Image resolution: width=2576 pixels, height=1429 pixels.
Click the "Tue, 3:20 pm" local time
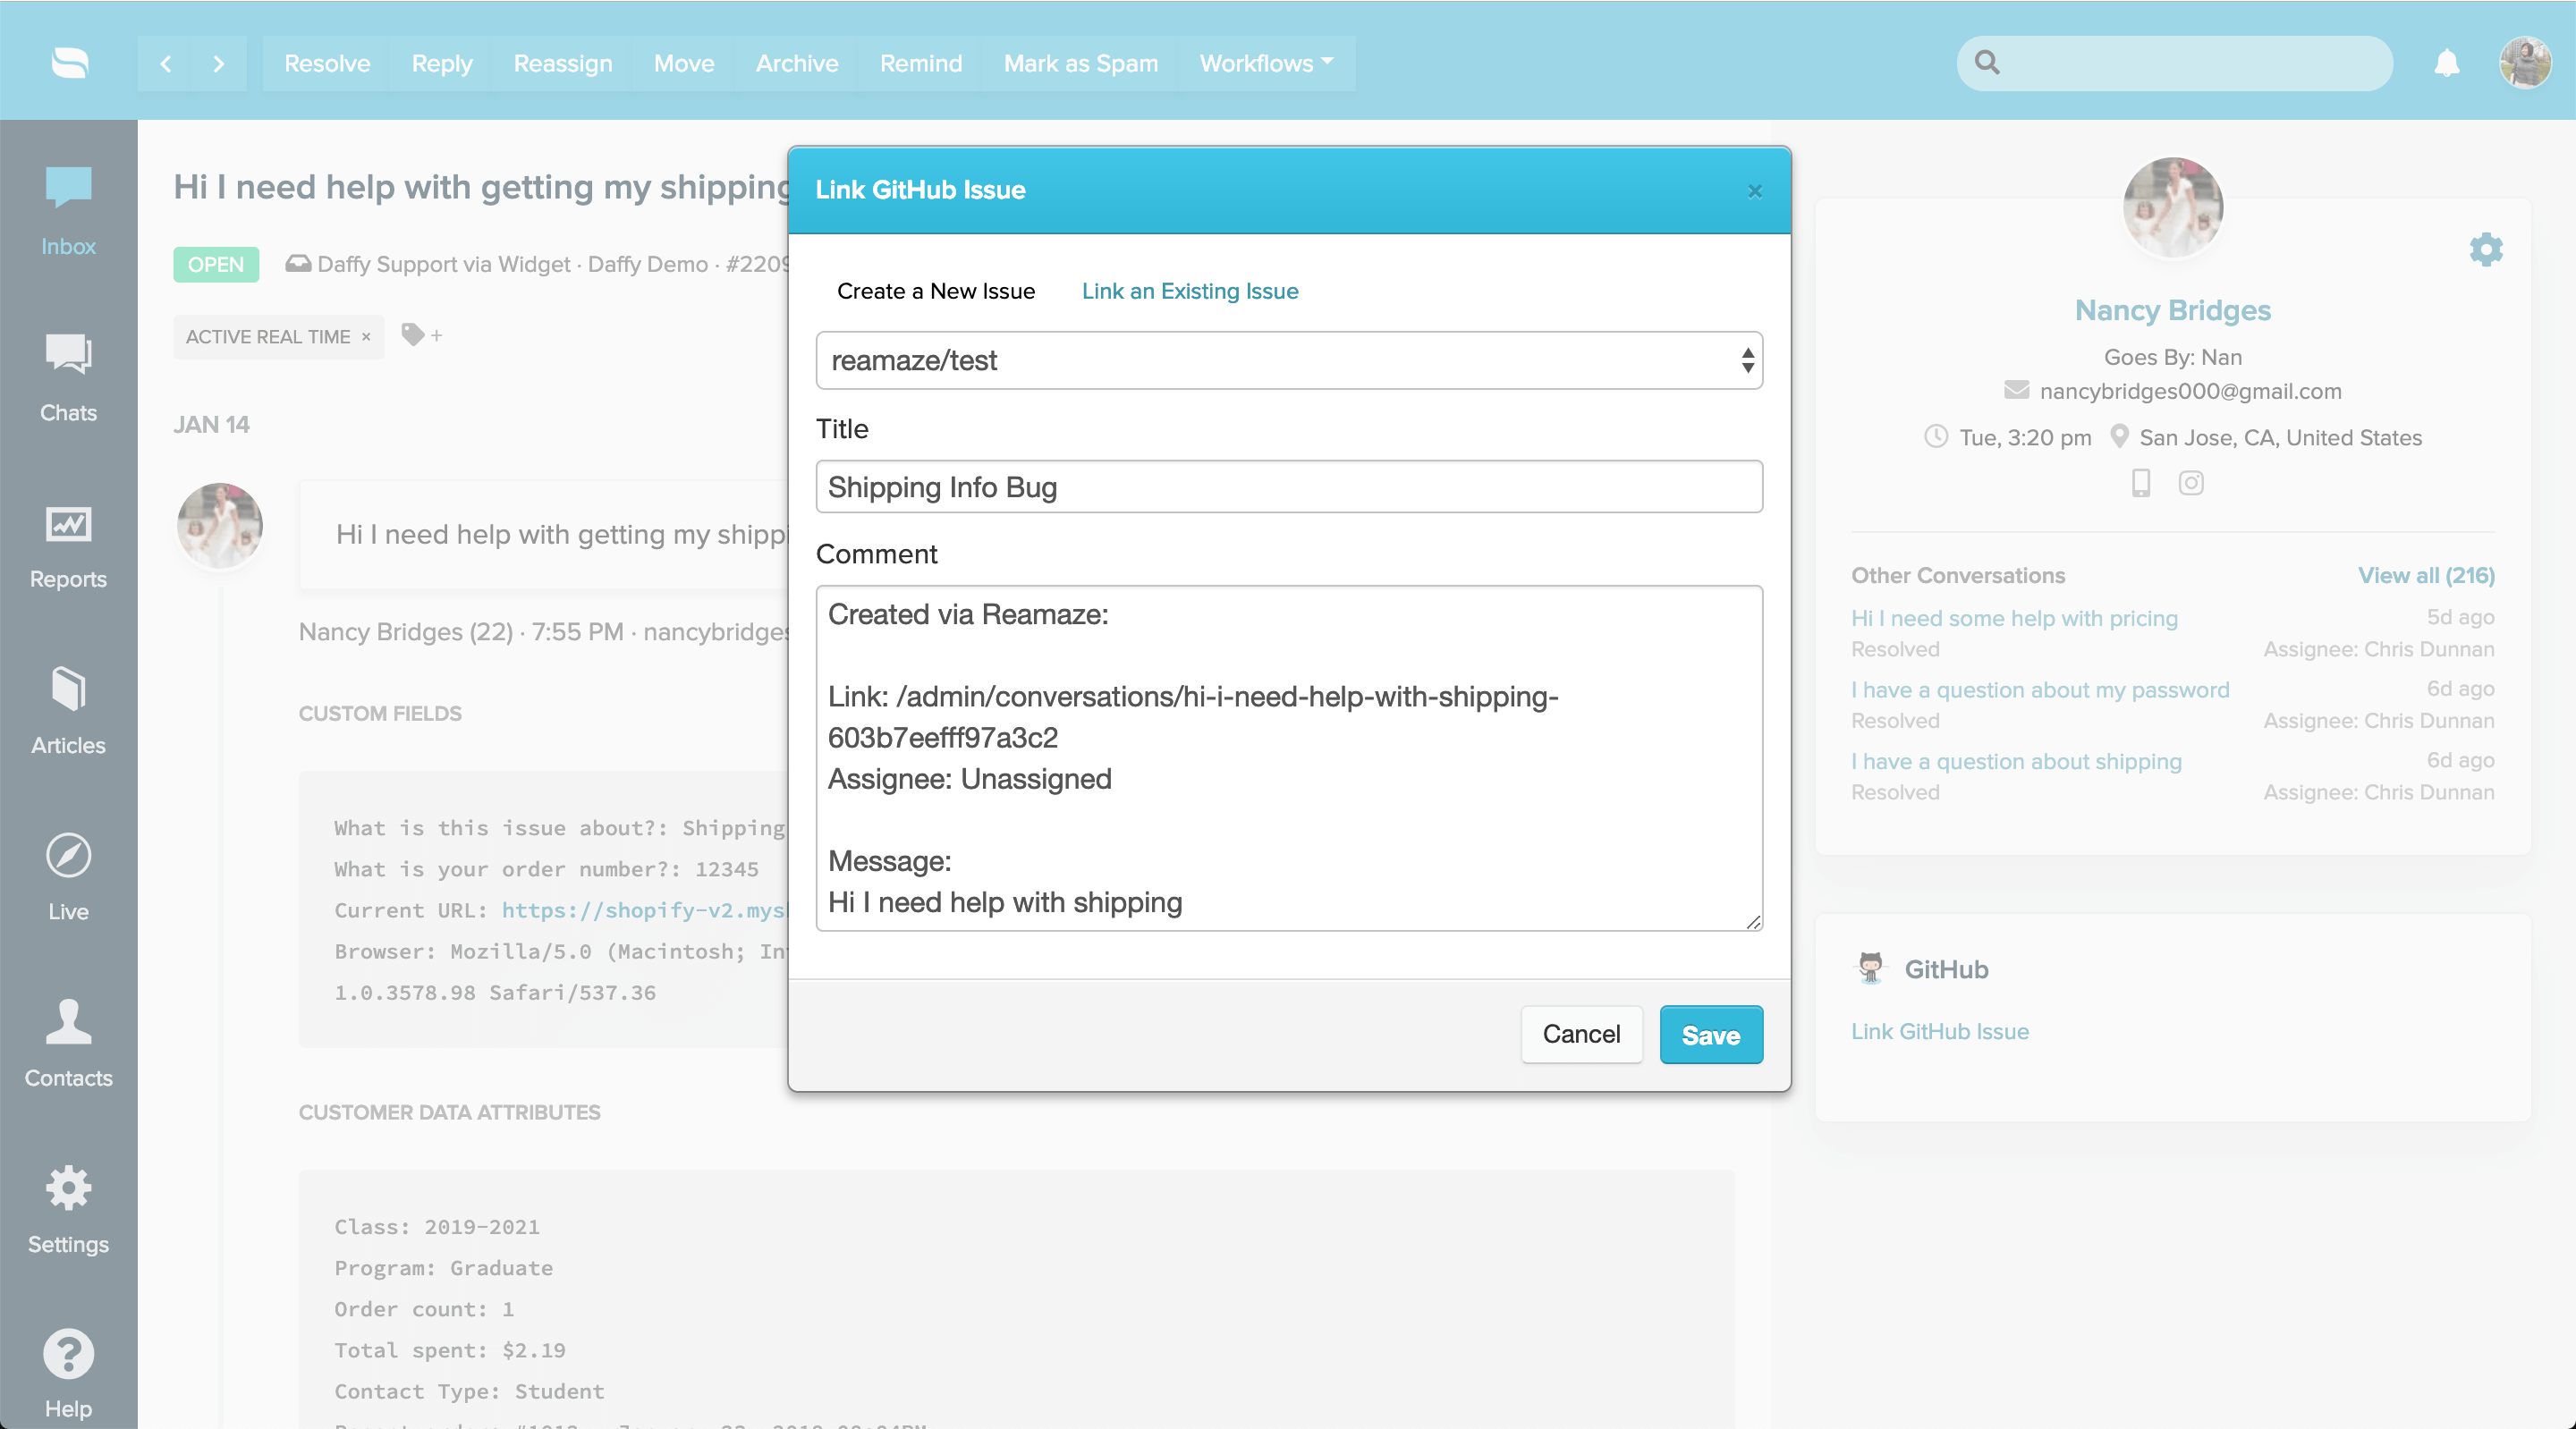[x=2025, y=437]
